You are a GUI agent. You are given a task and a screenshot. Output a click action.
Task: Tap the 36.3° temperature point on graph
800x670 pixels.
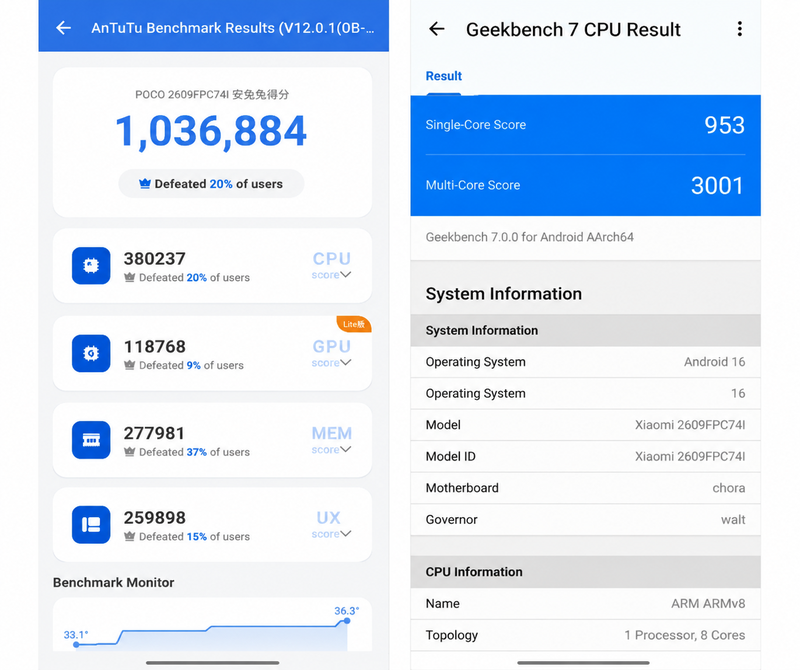347,621
